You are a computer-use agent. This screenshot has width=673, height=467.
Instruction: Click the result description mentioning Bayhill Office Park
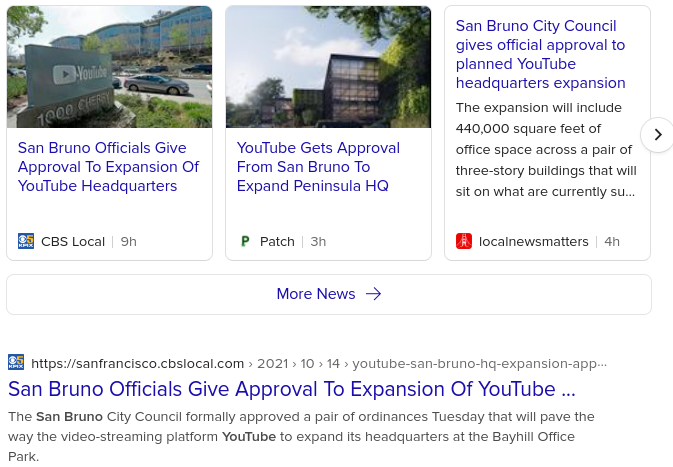click(x=301, y=437)
